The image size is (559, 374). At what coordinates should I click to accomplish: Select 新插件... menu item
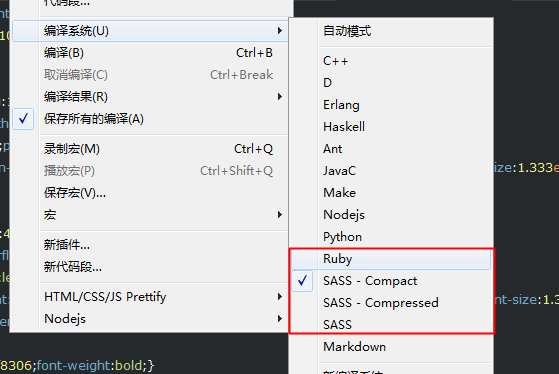pyautogui.click(x=150, y=245)
